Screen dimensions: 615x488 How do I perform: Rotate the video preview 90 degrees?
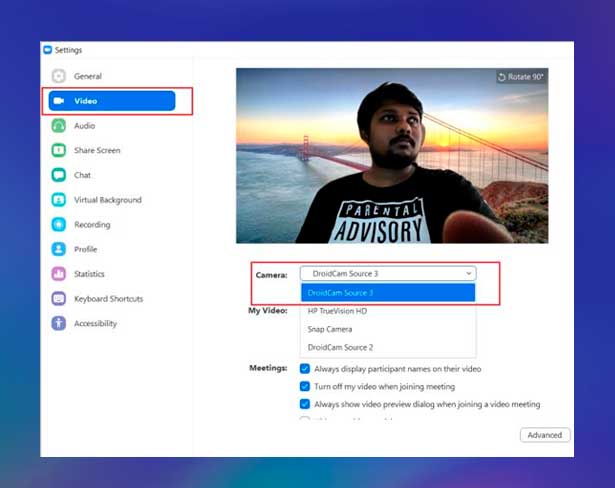point(520,77)
